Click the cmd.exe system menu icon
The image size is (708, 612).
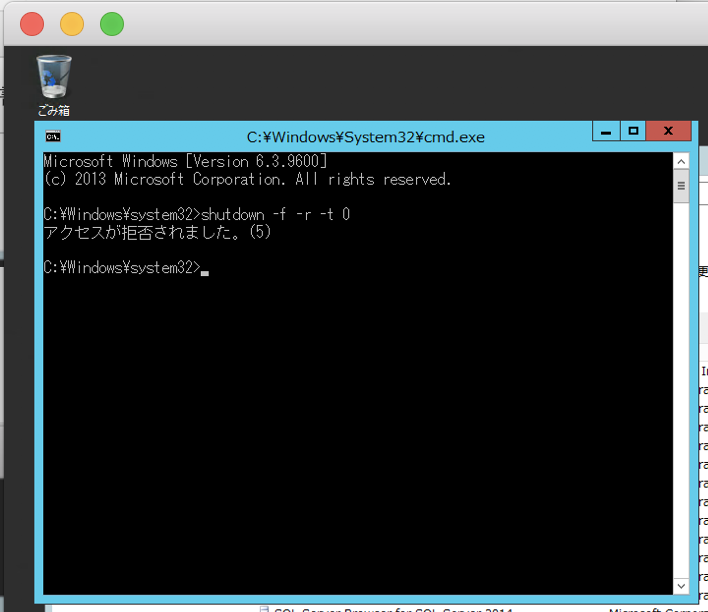[x=53, y=136]
